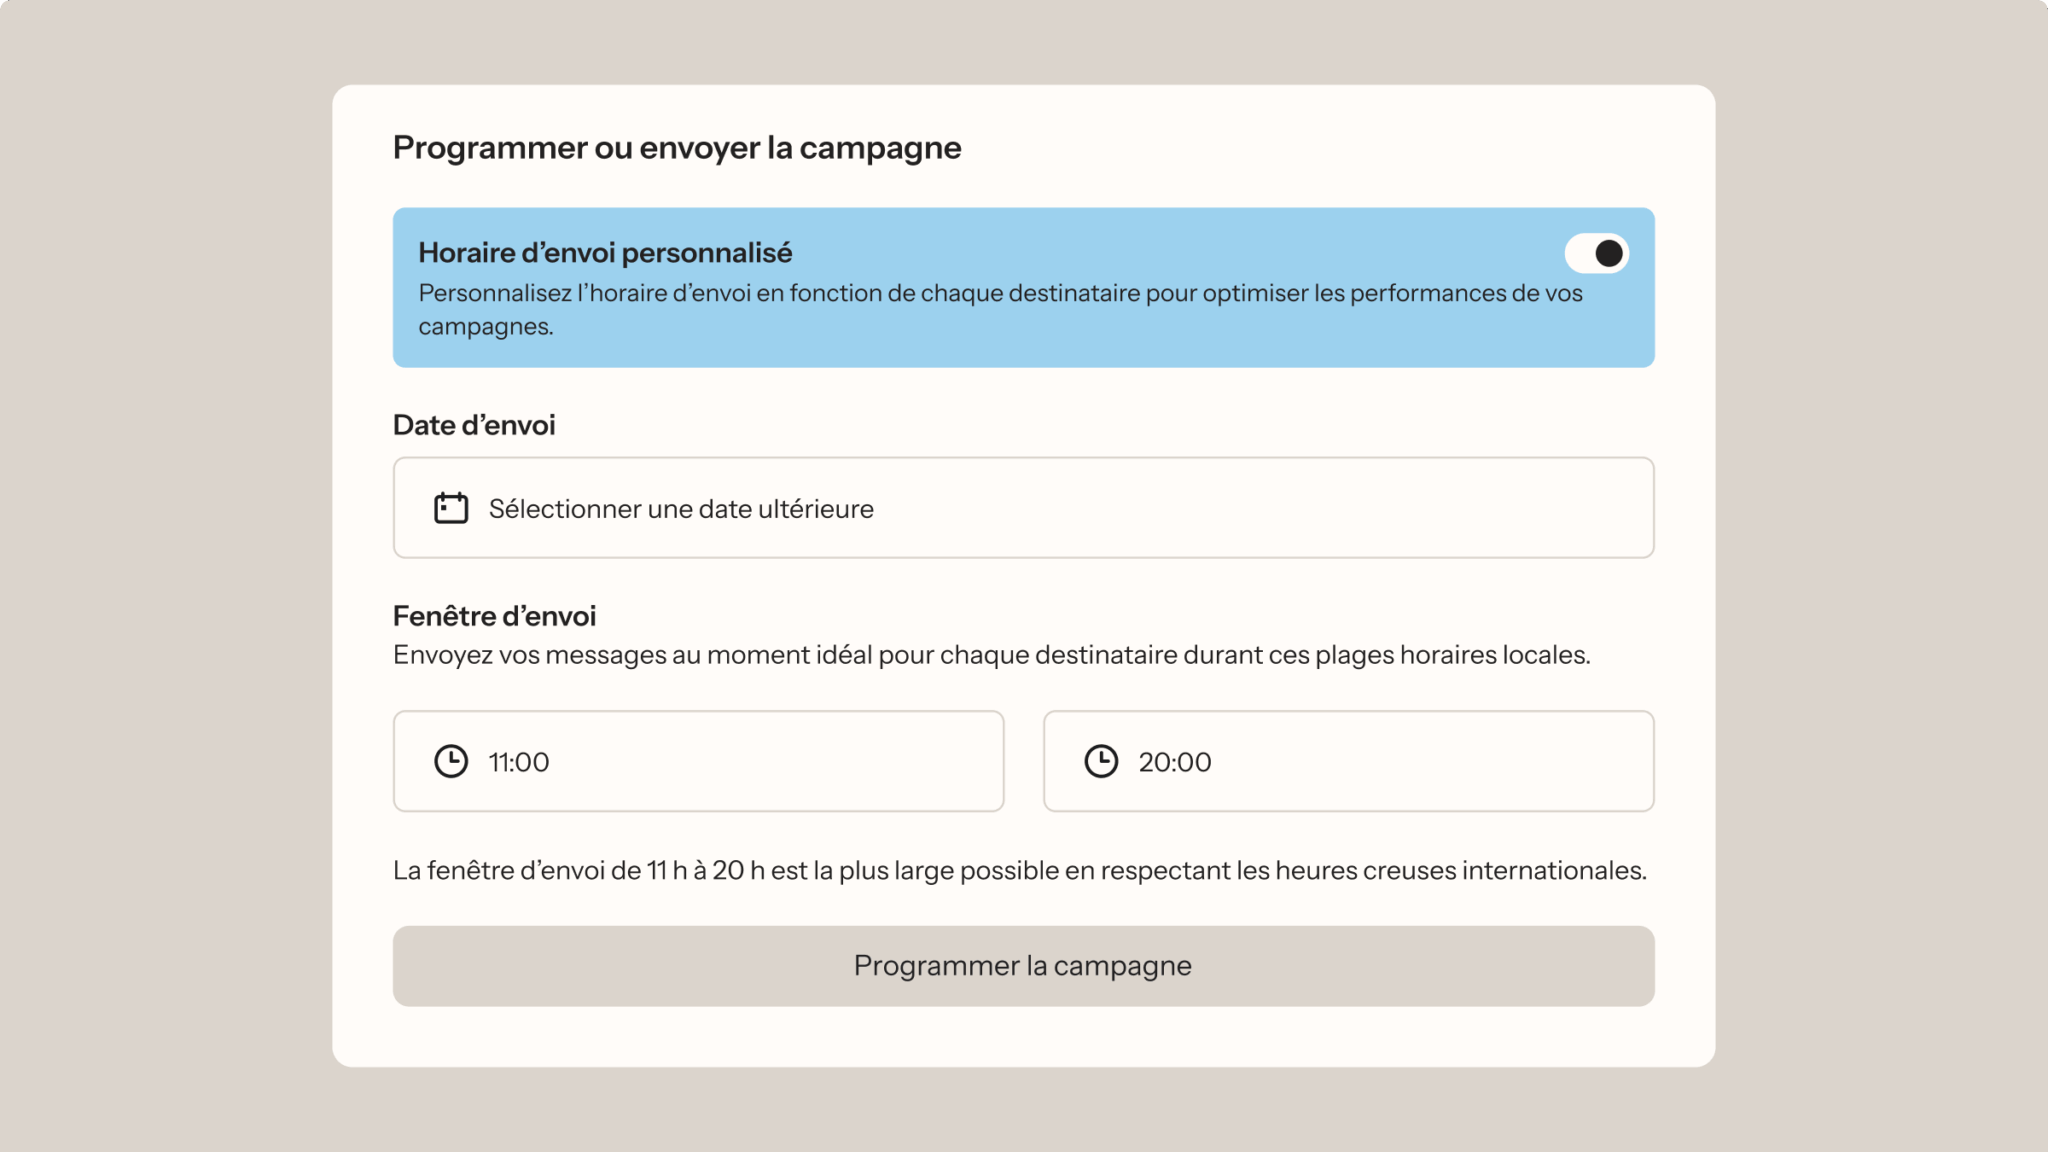Screen dimensions: 2048x1152
Task: Expand the 20:00 end time selector
Action: pyautogui.click(x=1348, y=760)
